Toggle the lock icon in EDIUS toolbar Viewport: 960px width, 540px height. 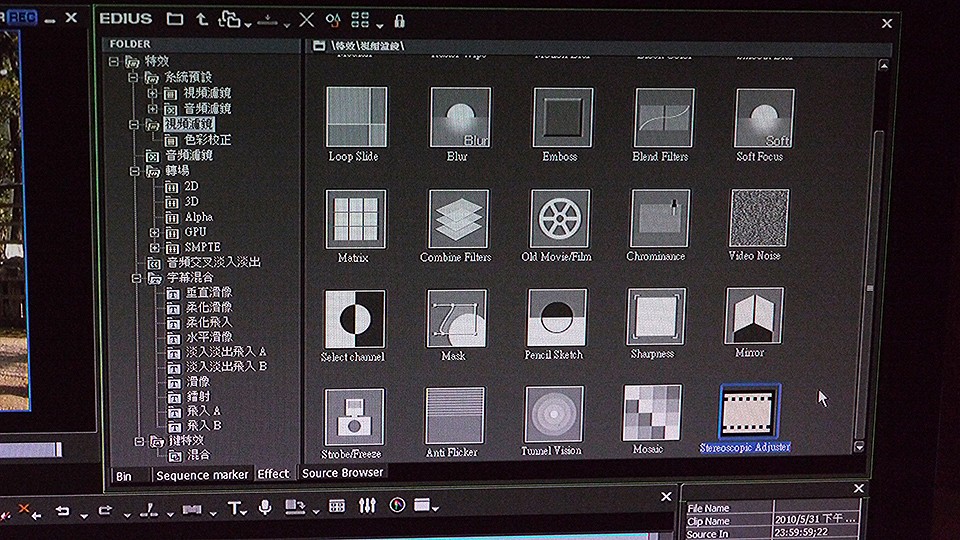pyautogui.click(x=399, y=20)
